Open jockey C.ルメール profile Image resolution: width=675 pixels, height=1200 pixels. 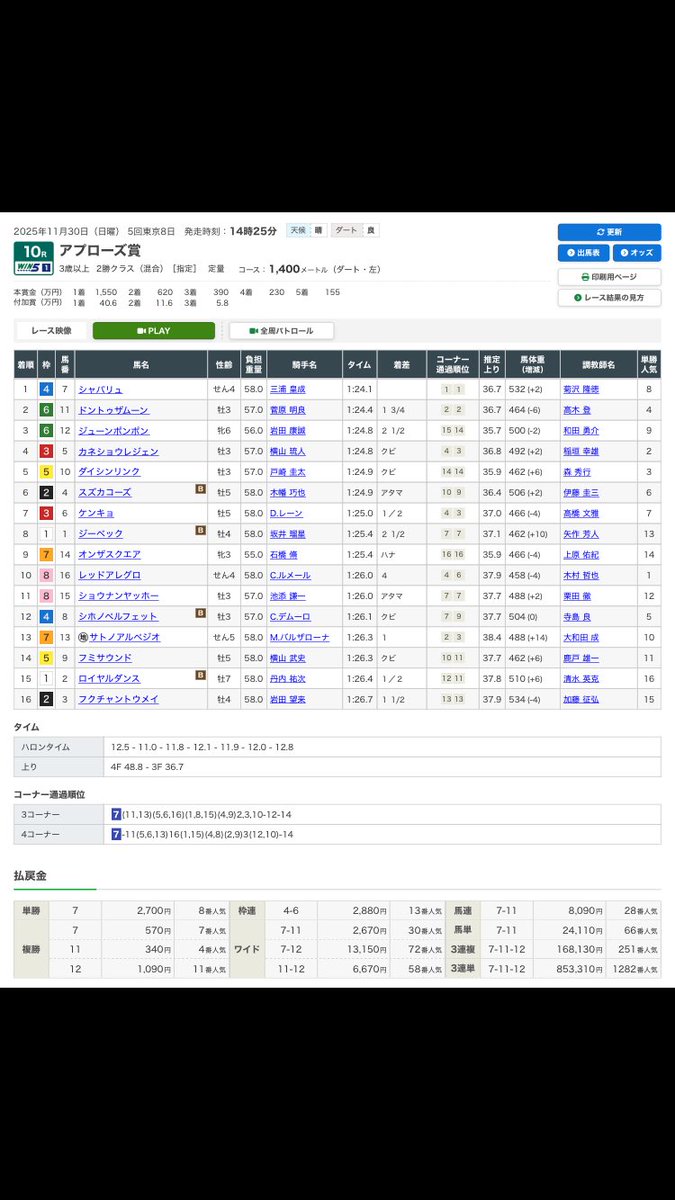pyautogui.click(x=290, y=575)
